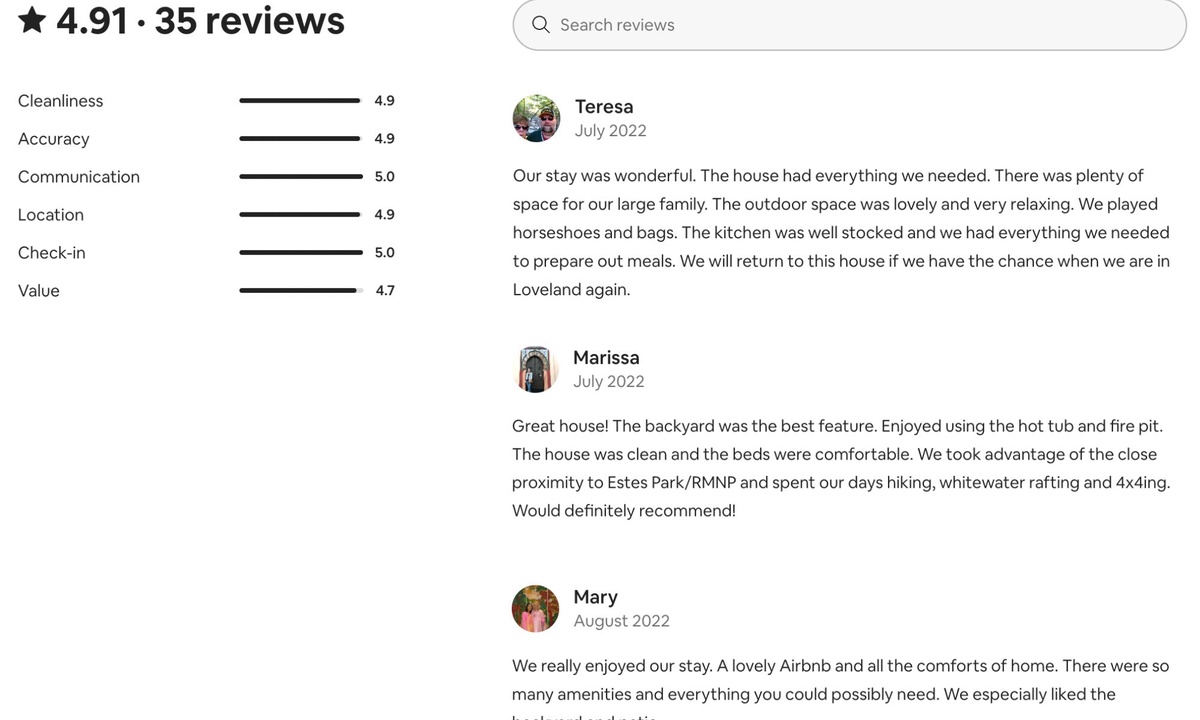Select reviewer name Teresa

(x=604, y=107)
